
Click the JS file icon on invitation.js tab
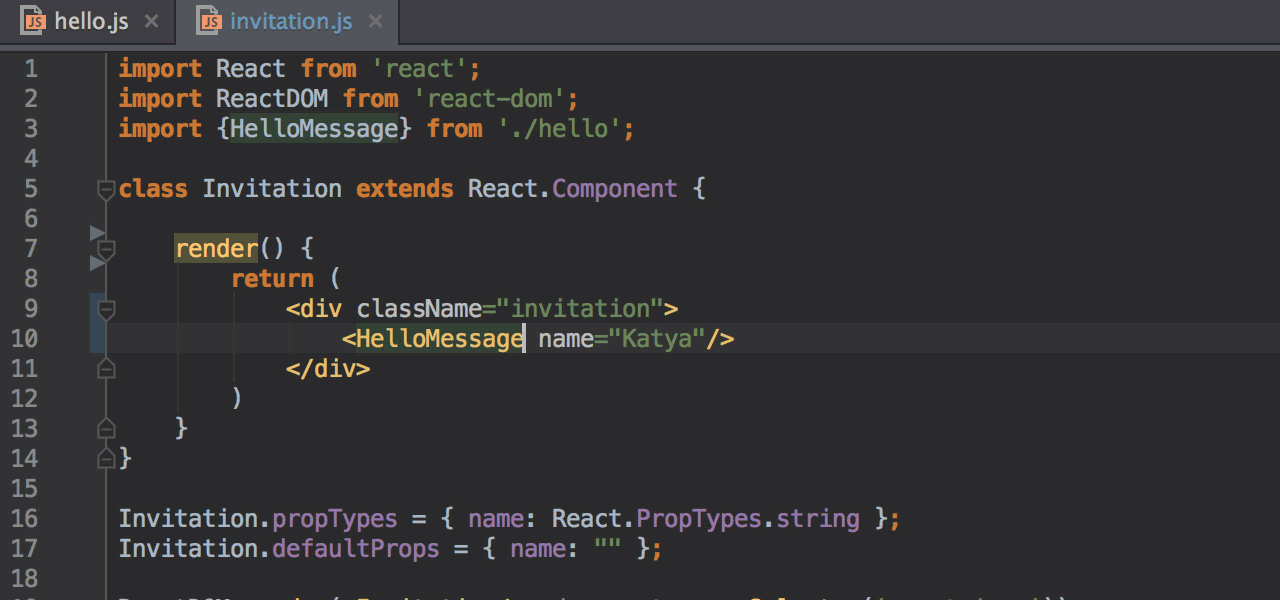(x=209, y=21)
